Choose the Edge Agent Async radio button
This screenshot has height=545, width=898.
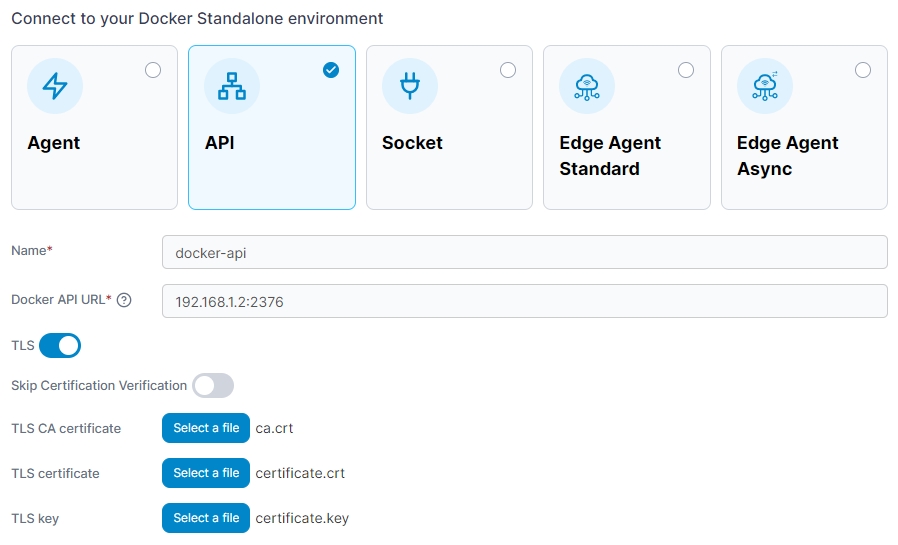863,70
